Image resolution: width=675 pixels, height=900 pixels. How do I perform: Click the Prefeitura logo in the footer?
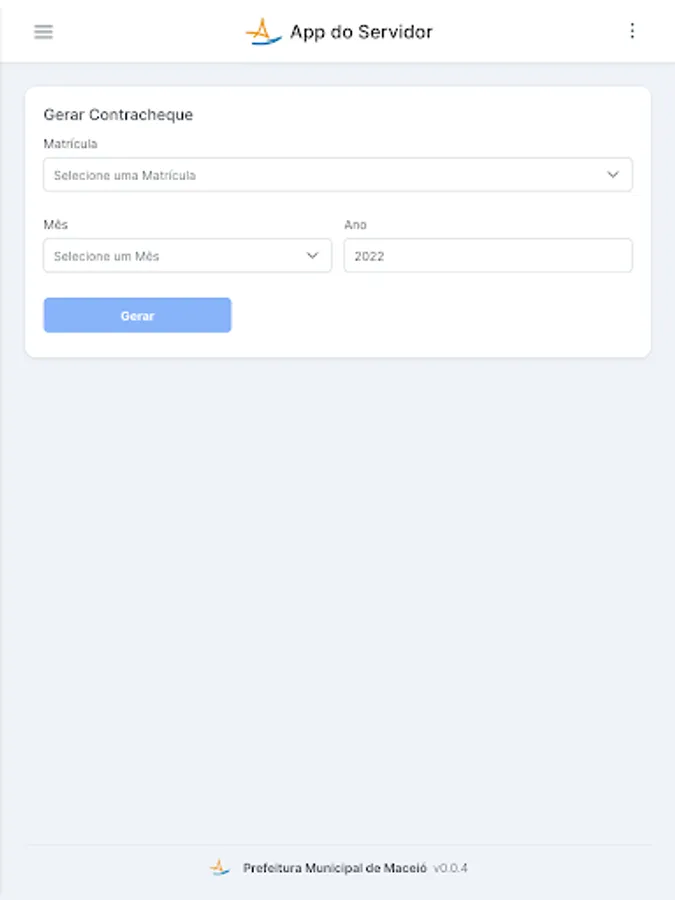(x=220, y=868)
